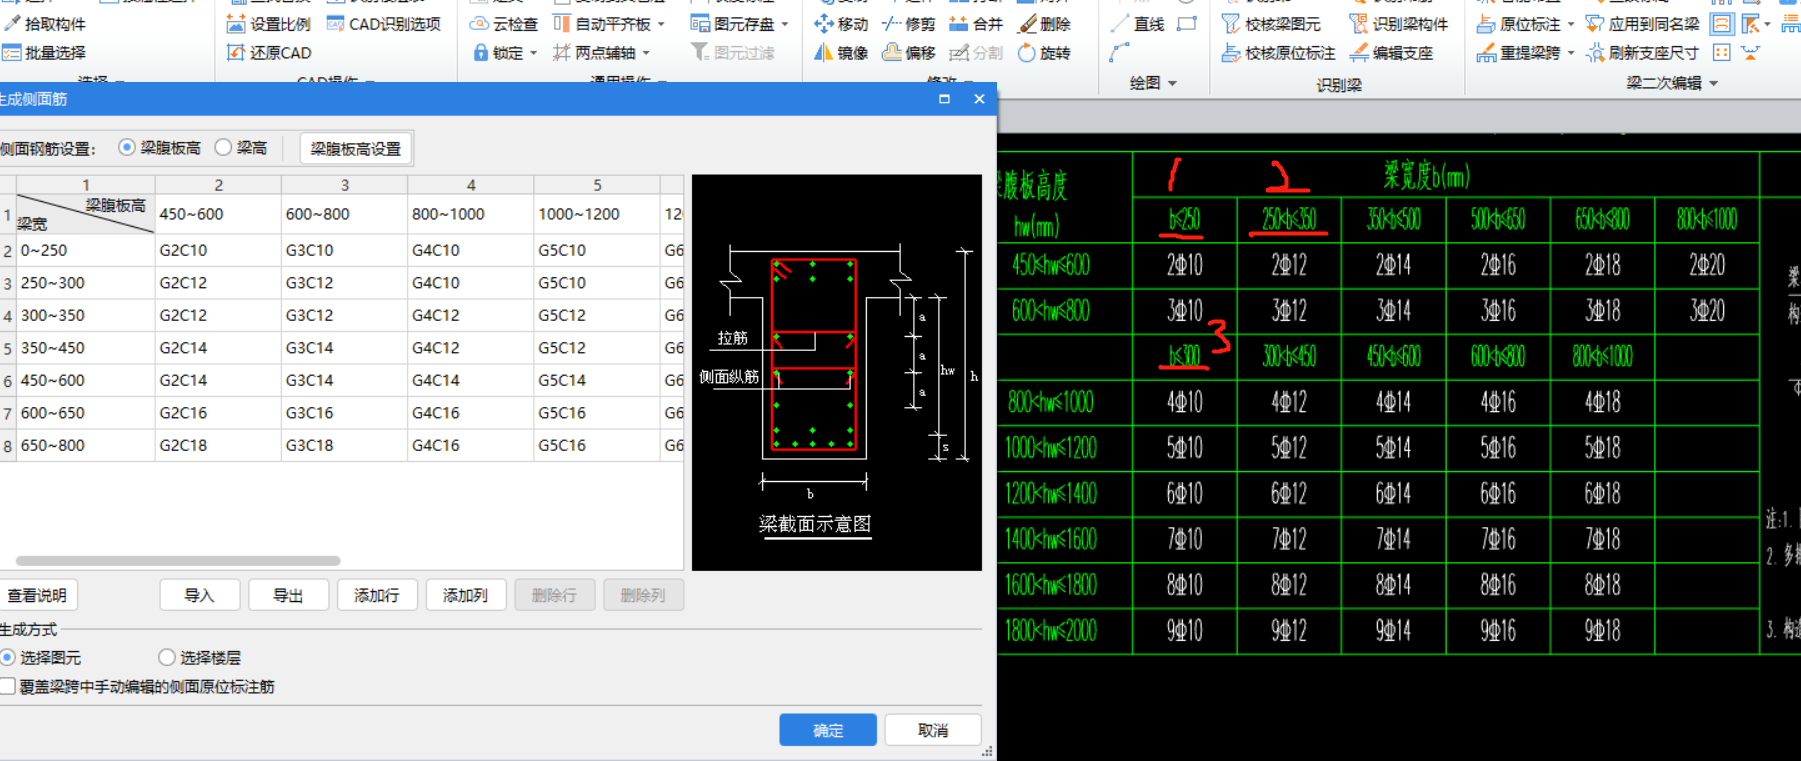Click the 原位标注 annotation tool
The width and height of the screenshot is (1801, 761).
pyautogui.click(x=1518, y=24)
